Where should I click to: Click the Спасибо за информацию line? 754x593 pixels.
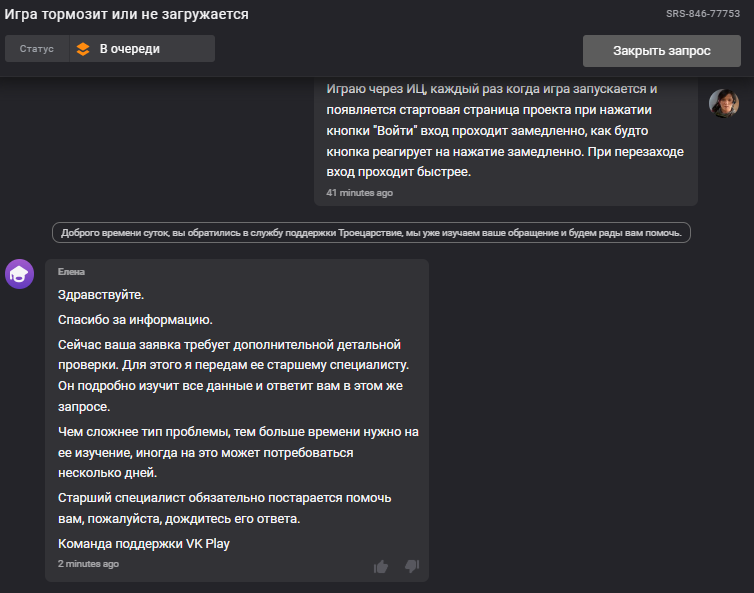coord(135,320)
